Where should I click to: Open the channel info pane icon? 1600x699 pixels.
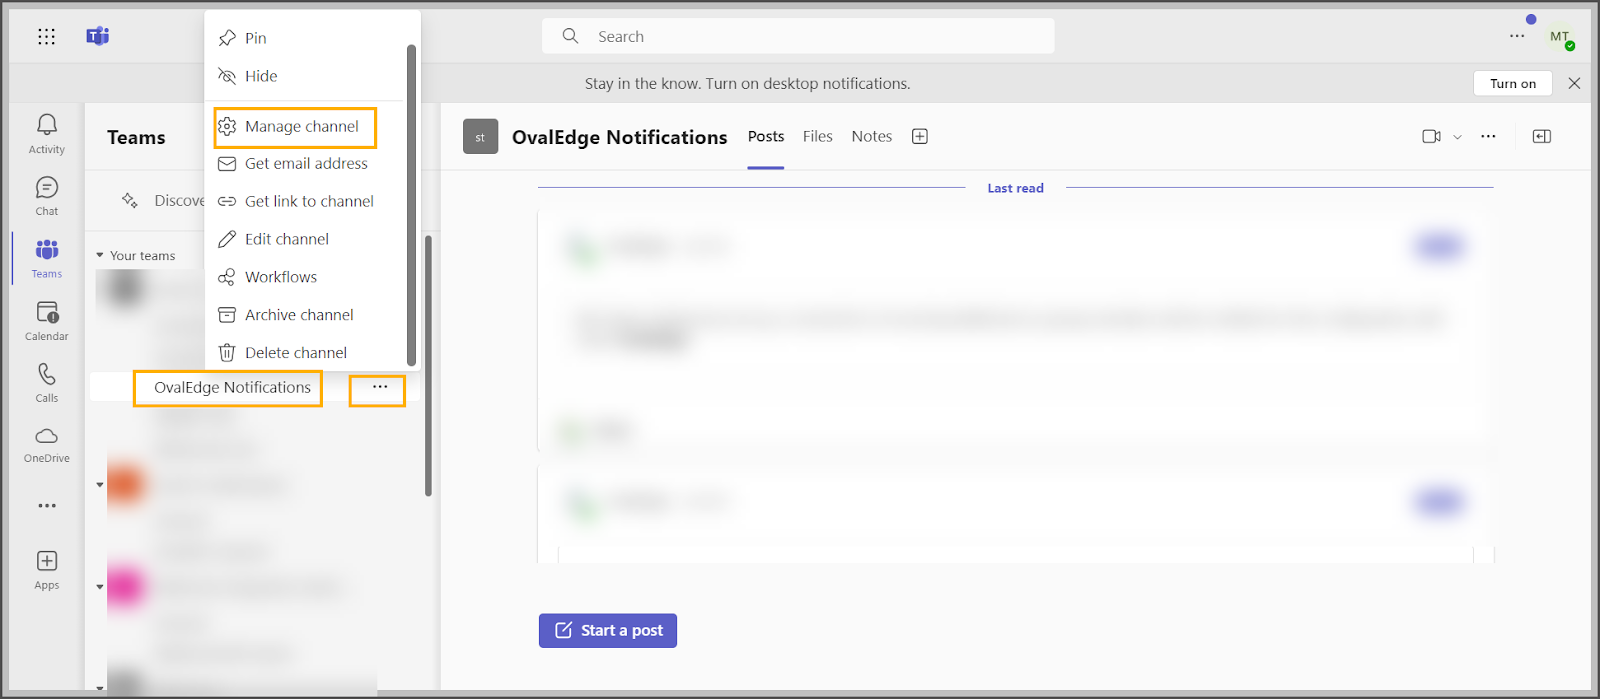pos(1541,137)
